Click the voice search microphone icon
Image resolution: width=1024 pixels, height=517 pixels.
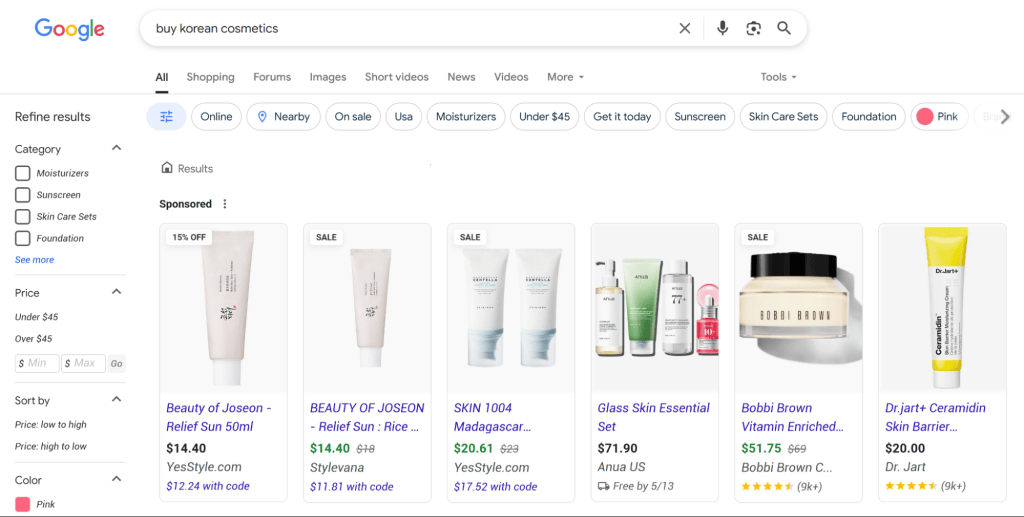coord(722,28)
